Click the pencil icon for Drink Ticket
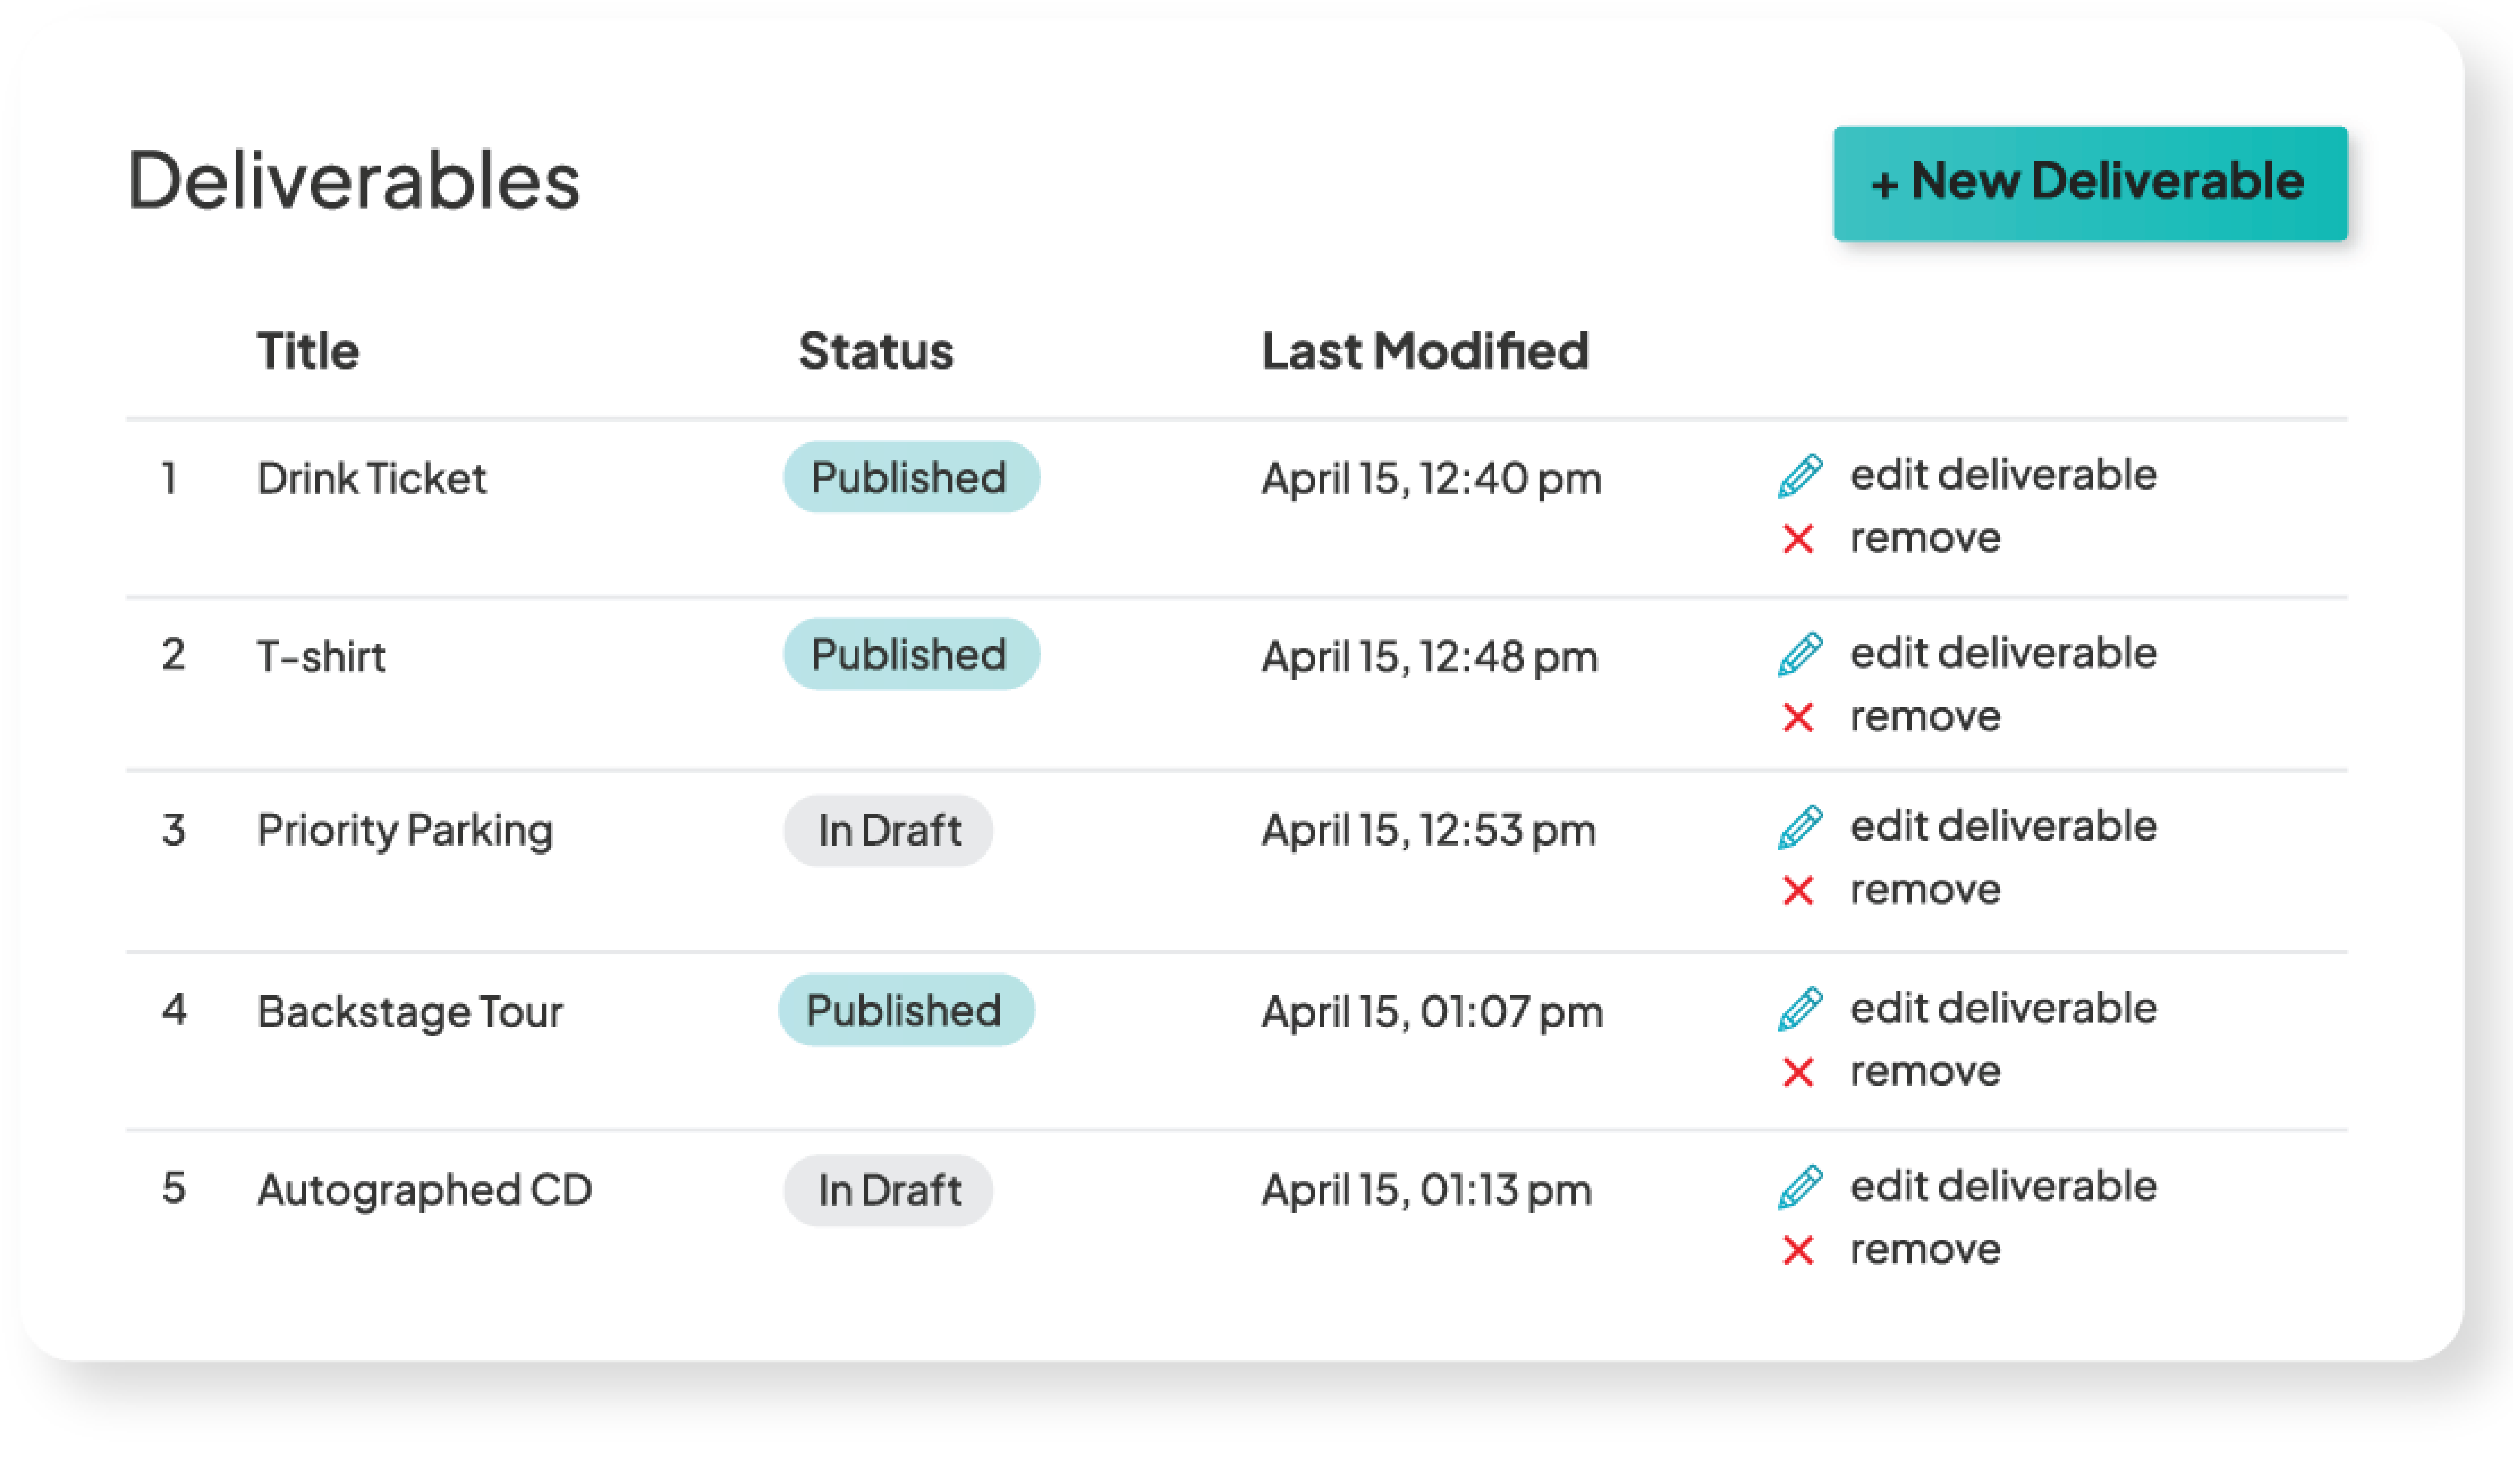 pyautogui.click(x=1799, y=476)
